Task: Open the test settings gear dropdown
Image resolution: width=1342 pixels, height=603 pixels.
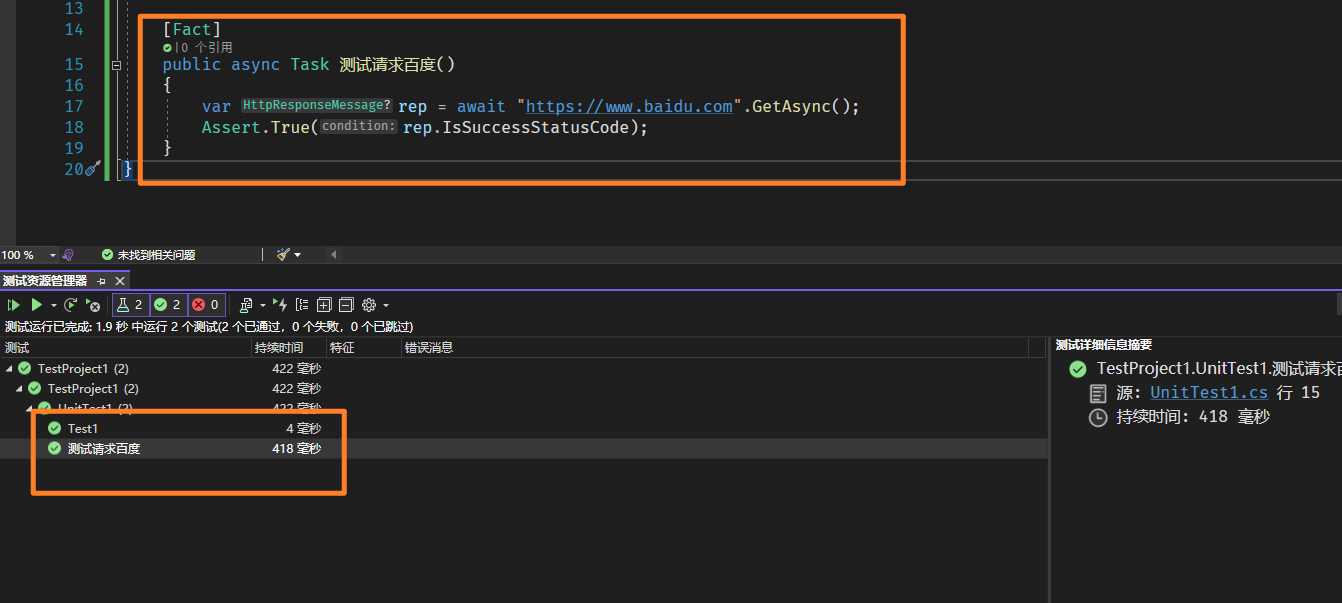Action: coord(375,305)
